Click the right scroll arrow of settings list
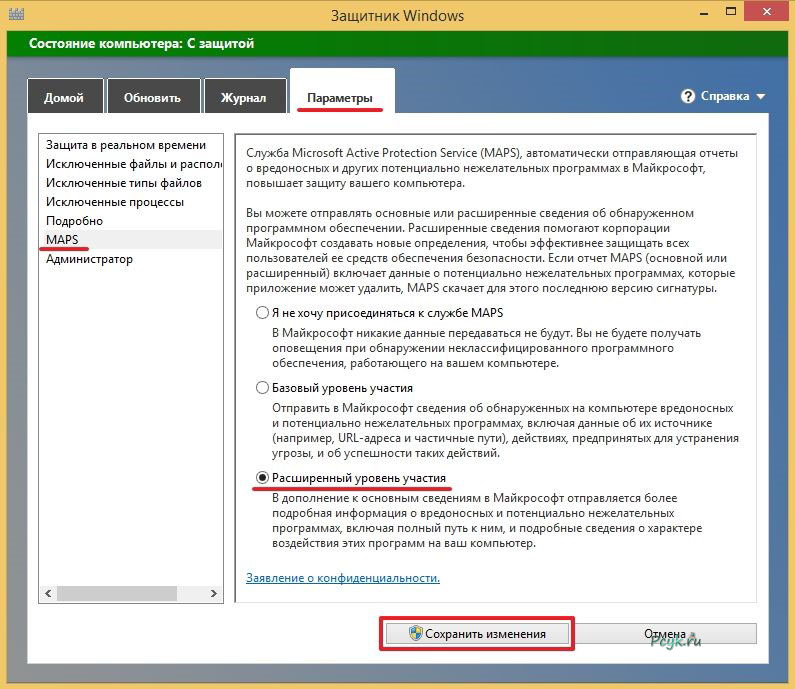Screen dimensions: 795x689 coord(213,593)
